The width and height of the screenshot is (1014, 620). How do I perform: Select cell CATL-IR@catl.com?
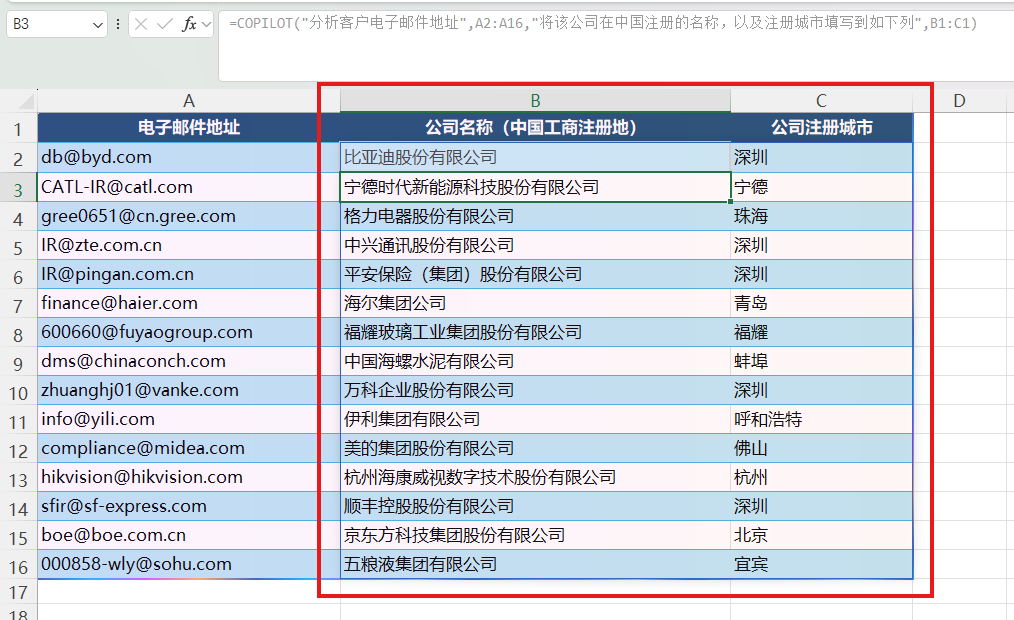[189, 187]
